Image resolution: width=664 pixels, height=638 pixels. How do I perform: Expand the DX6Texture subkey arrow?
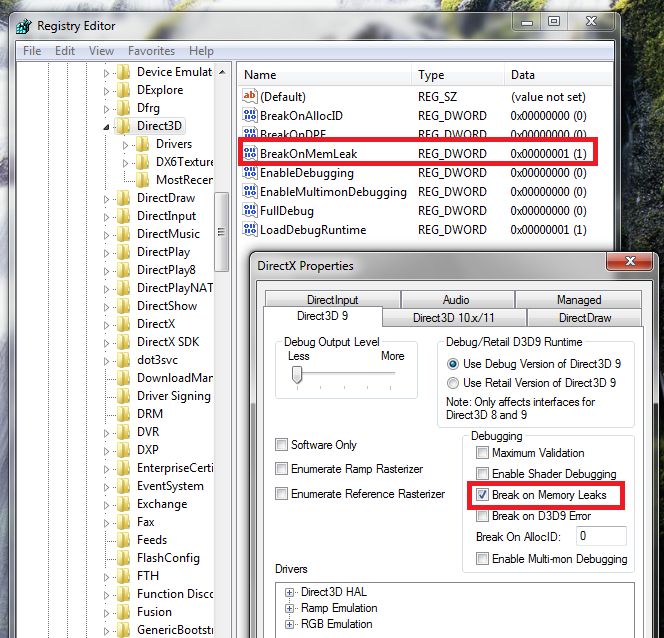click(125, 163)
